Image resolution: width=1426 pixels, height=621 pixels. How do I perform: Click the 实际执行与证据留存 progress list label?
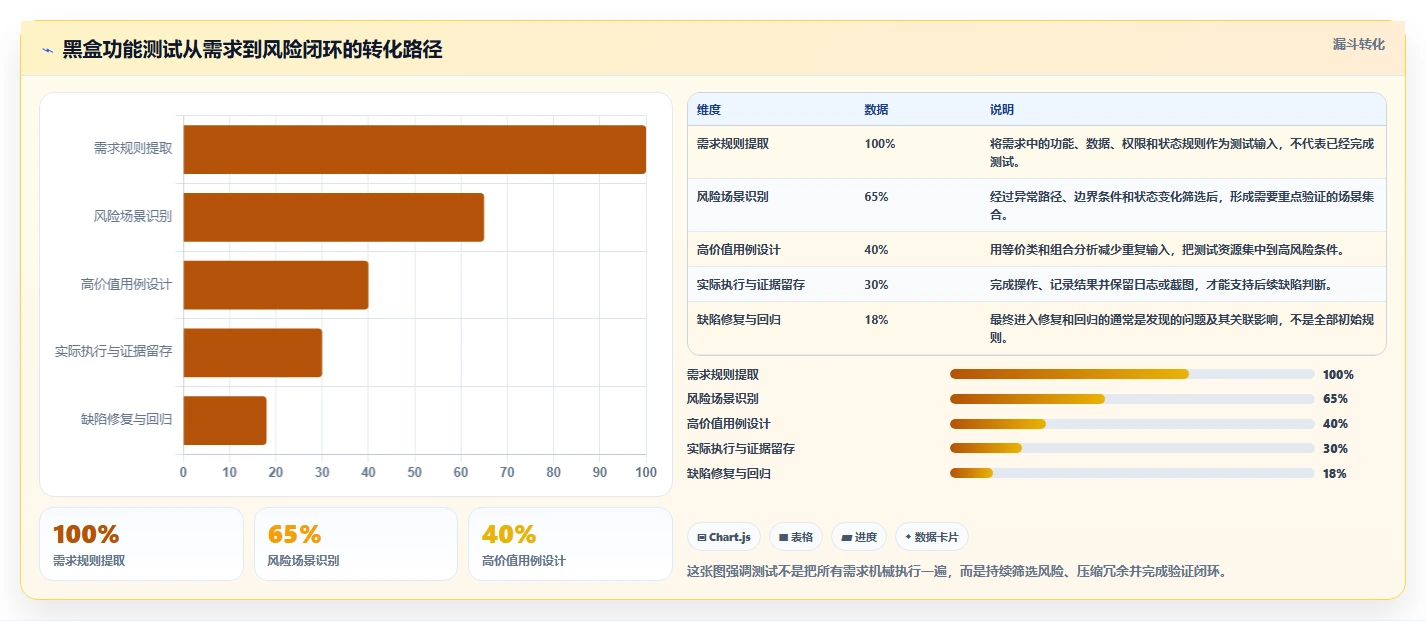[x=741, y=449]
